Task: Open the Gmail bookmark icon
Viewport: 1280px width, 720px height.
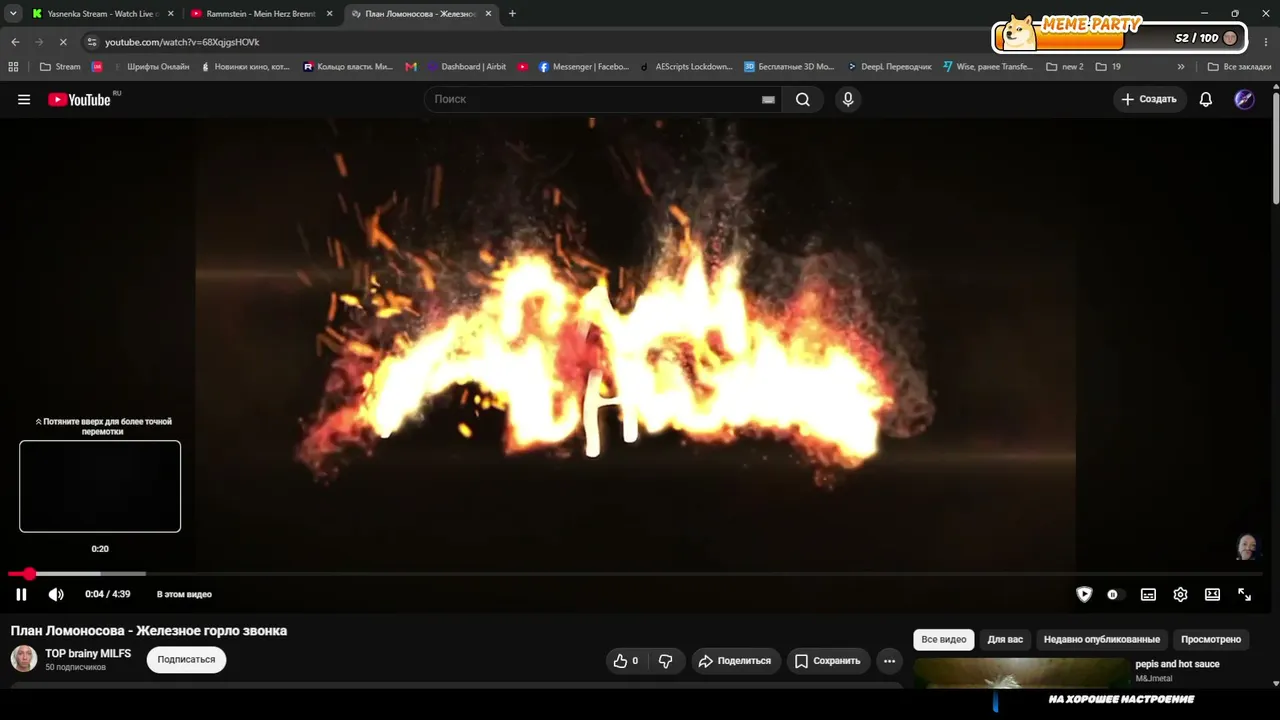Action: point(411,67)
